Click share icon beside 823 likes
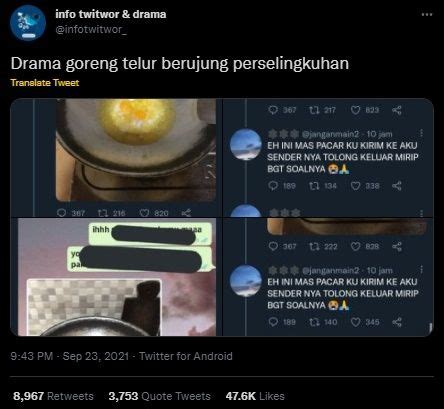 coord(397,110)
